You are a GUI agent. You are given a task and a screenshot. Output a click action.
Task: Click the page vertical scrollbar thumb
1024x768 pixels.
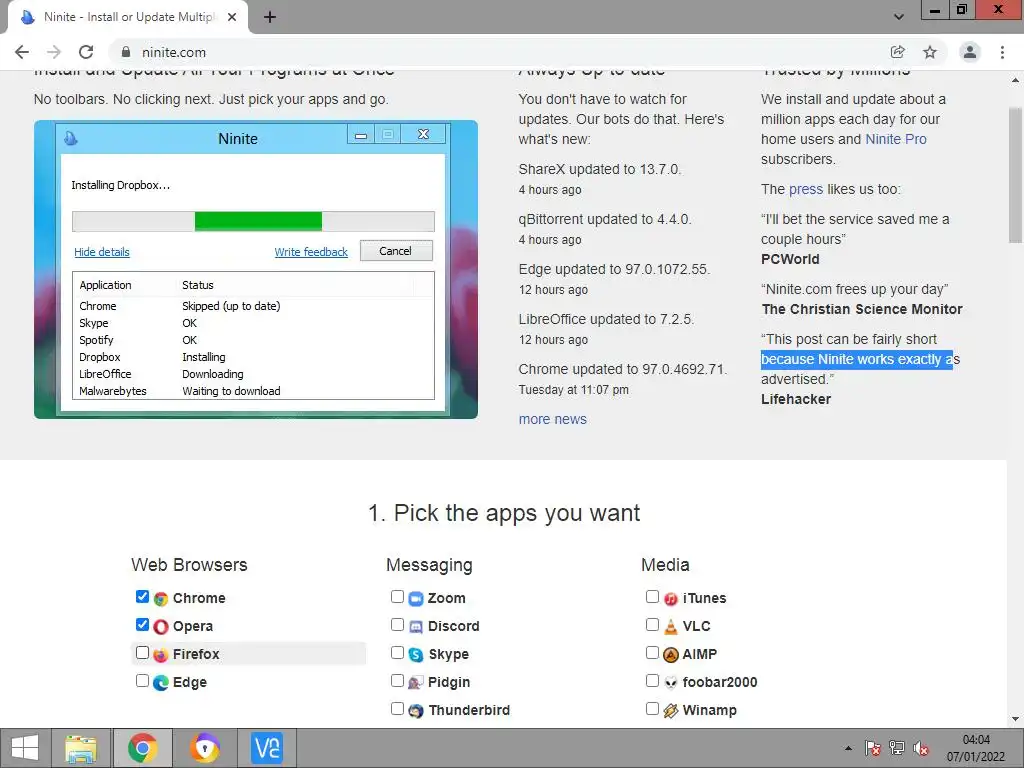coord(1016,175)
